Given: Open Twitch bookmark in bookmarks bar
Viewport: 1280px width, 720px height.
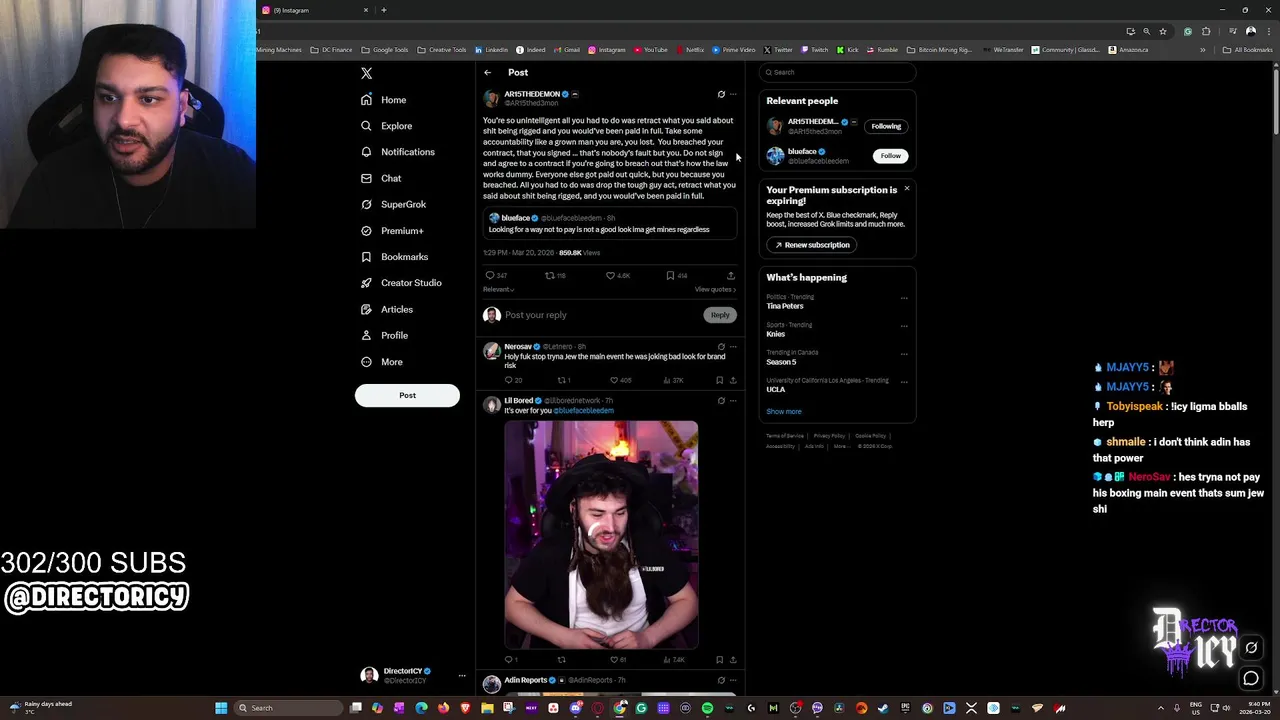Looking at the screenshot, I should point(815,50).
